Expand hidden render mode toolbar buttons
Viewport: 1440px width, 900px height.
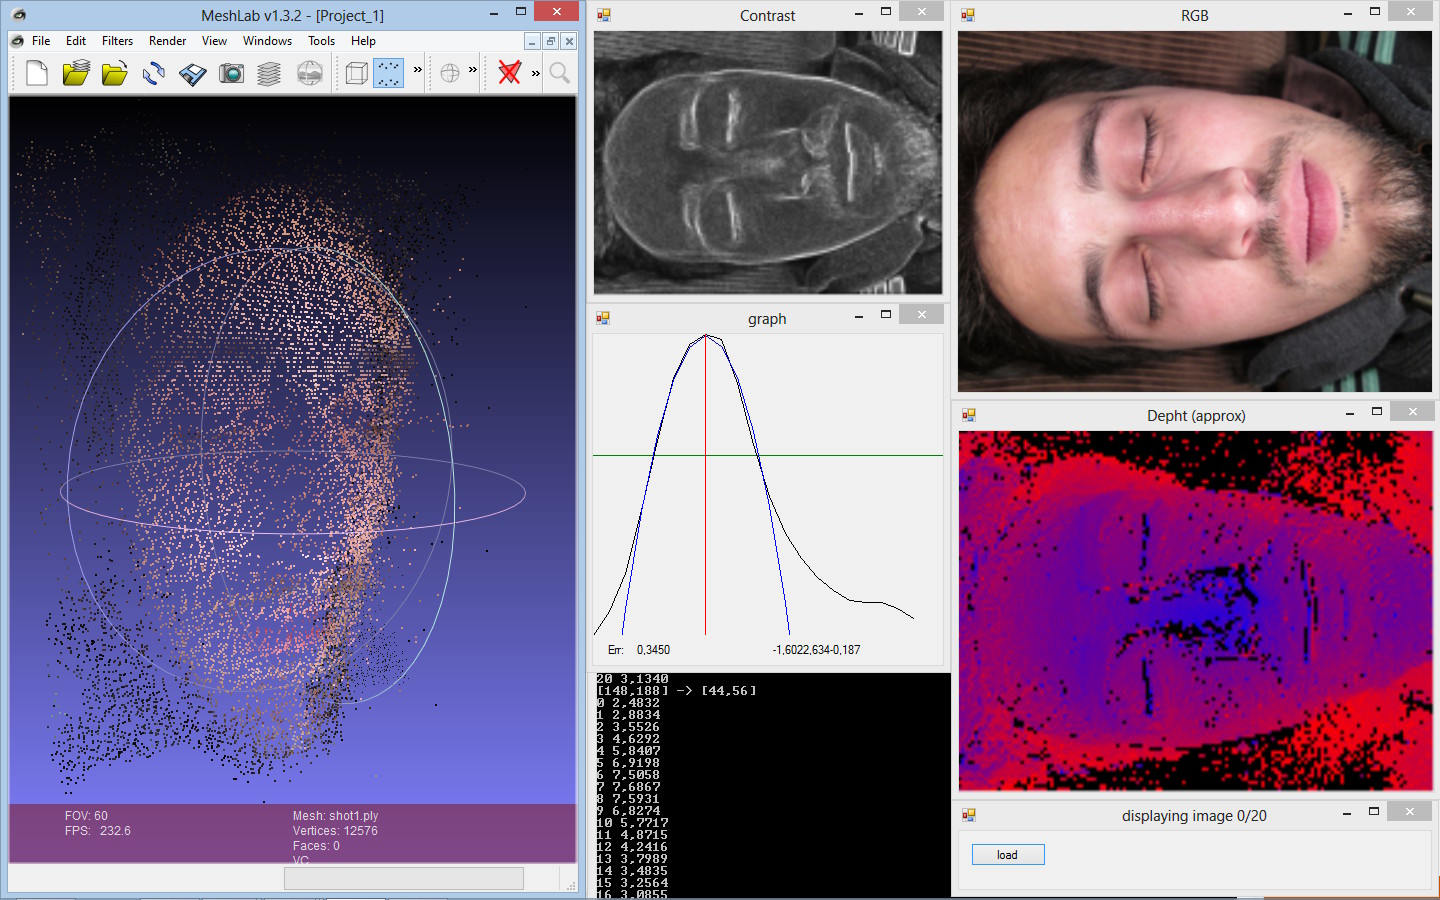point(418,72)
